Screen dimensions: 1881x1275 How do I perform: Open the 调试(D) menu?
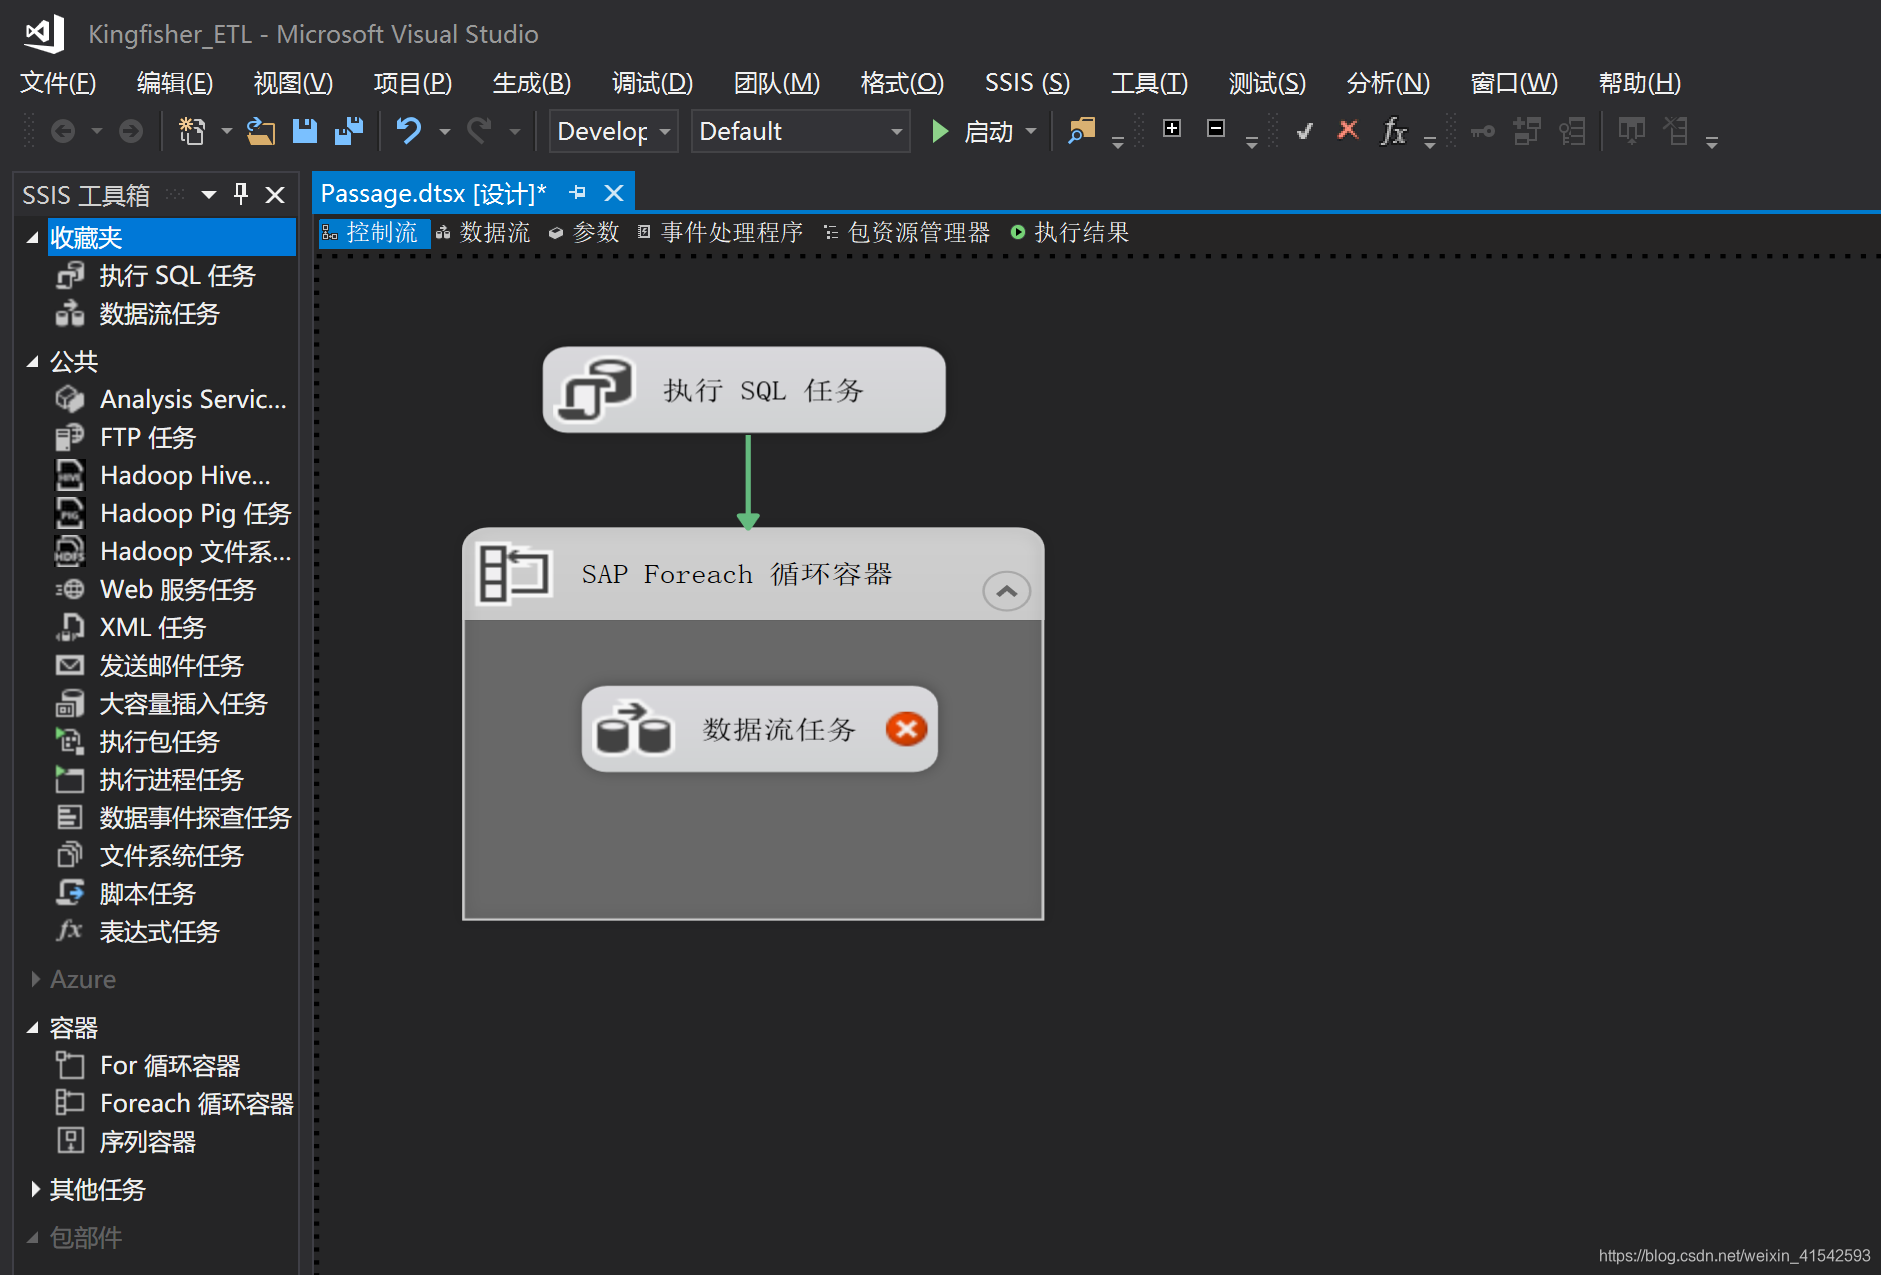point(652,83)
